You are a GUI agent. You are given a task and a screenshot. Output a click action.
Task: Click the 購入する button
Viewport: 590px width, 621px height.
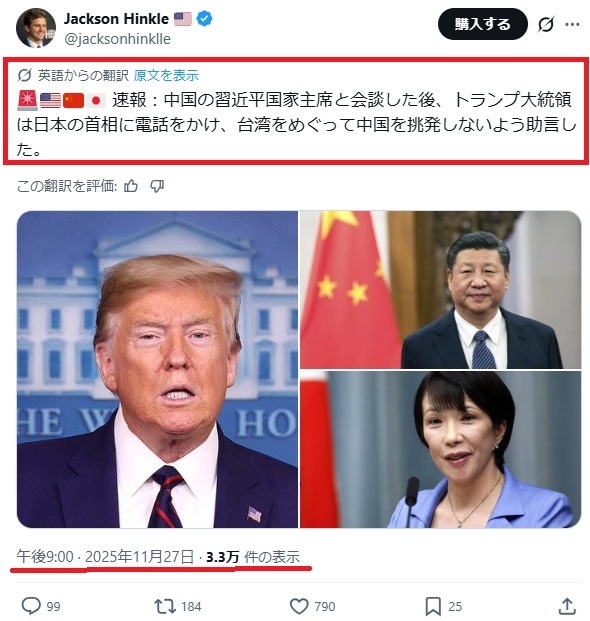pos(483,24)
